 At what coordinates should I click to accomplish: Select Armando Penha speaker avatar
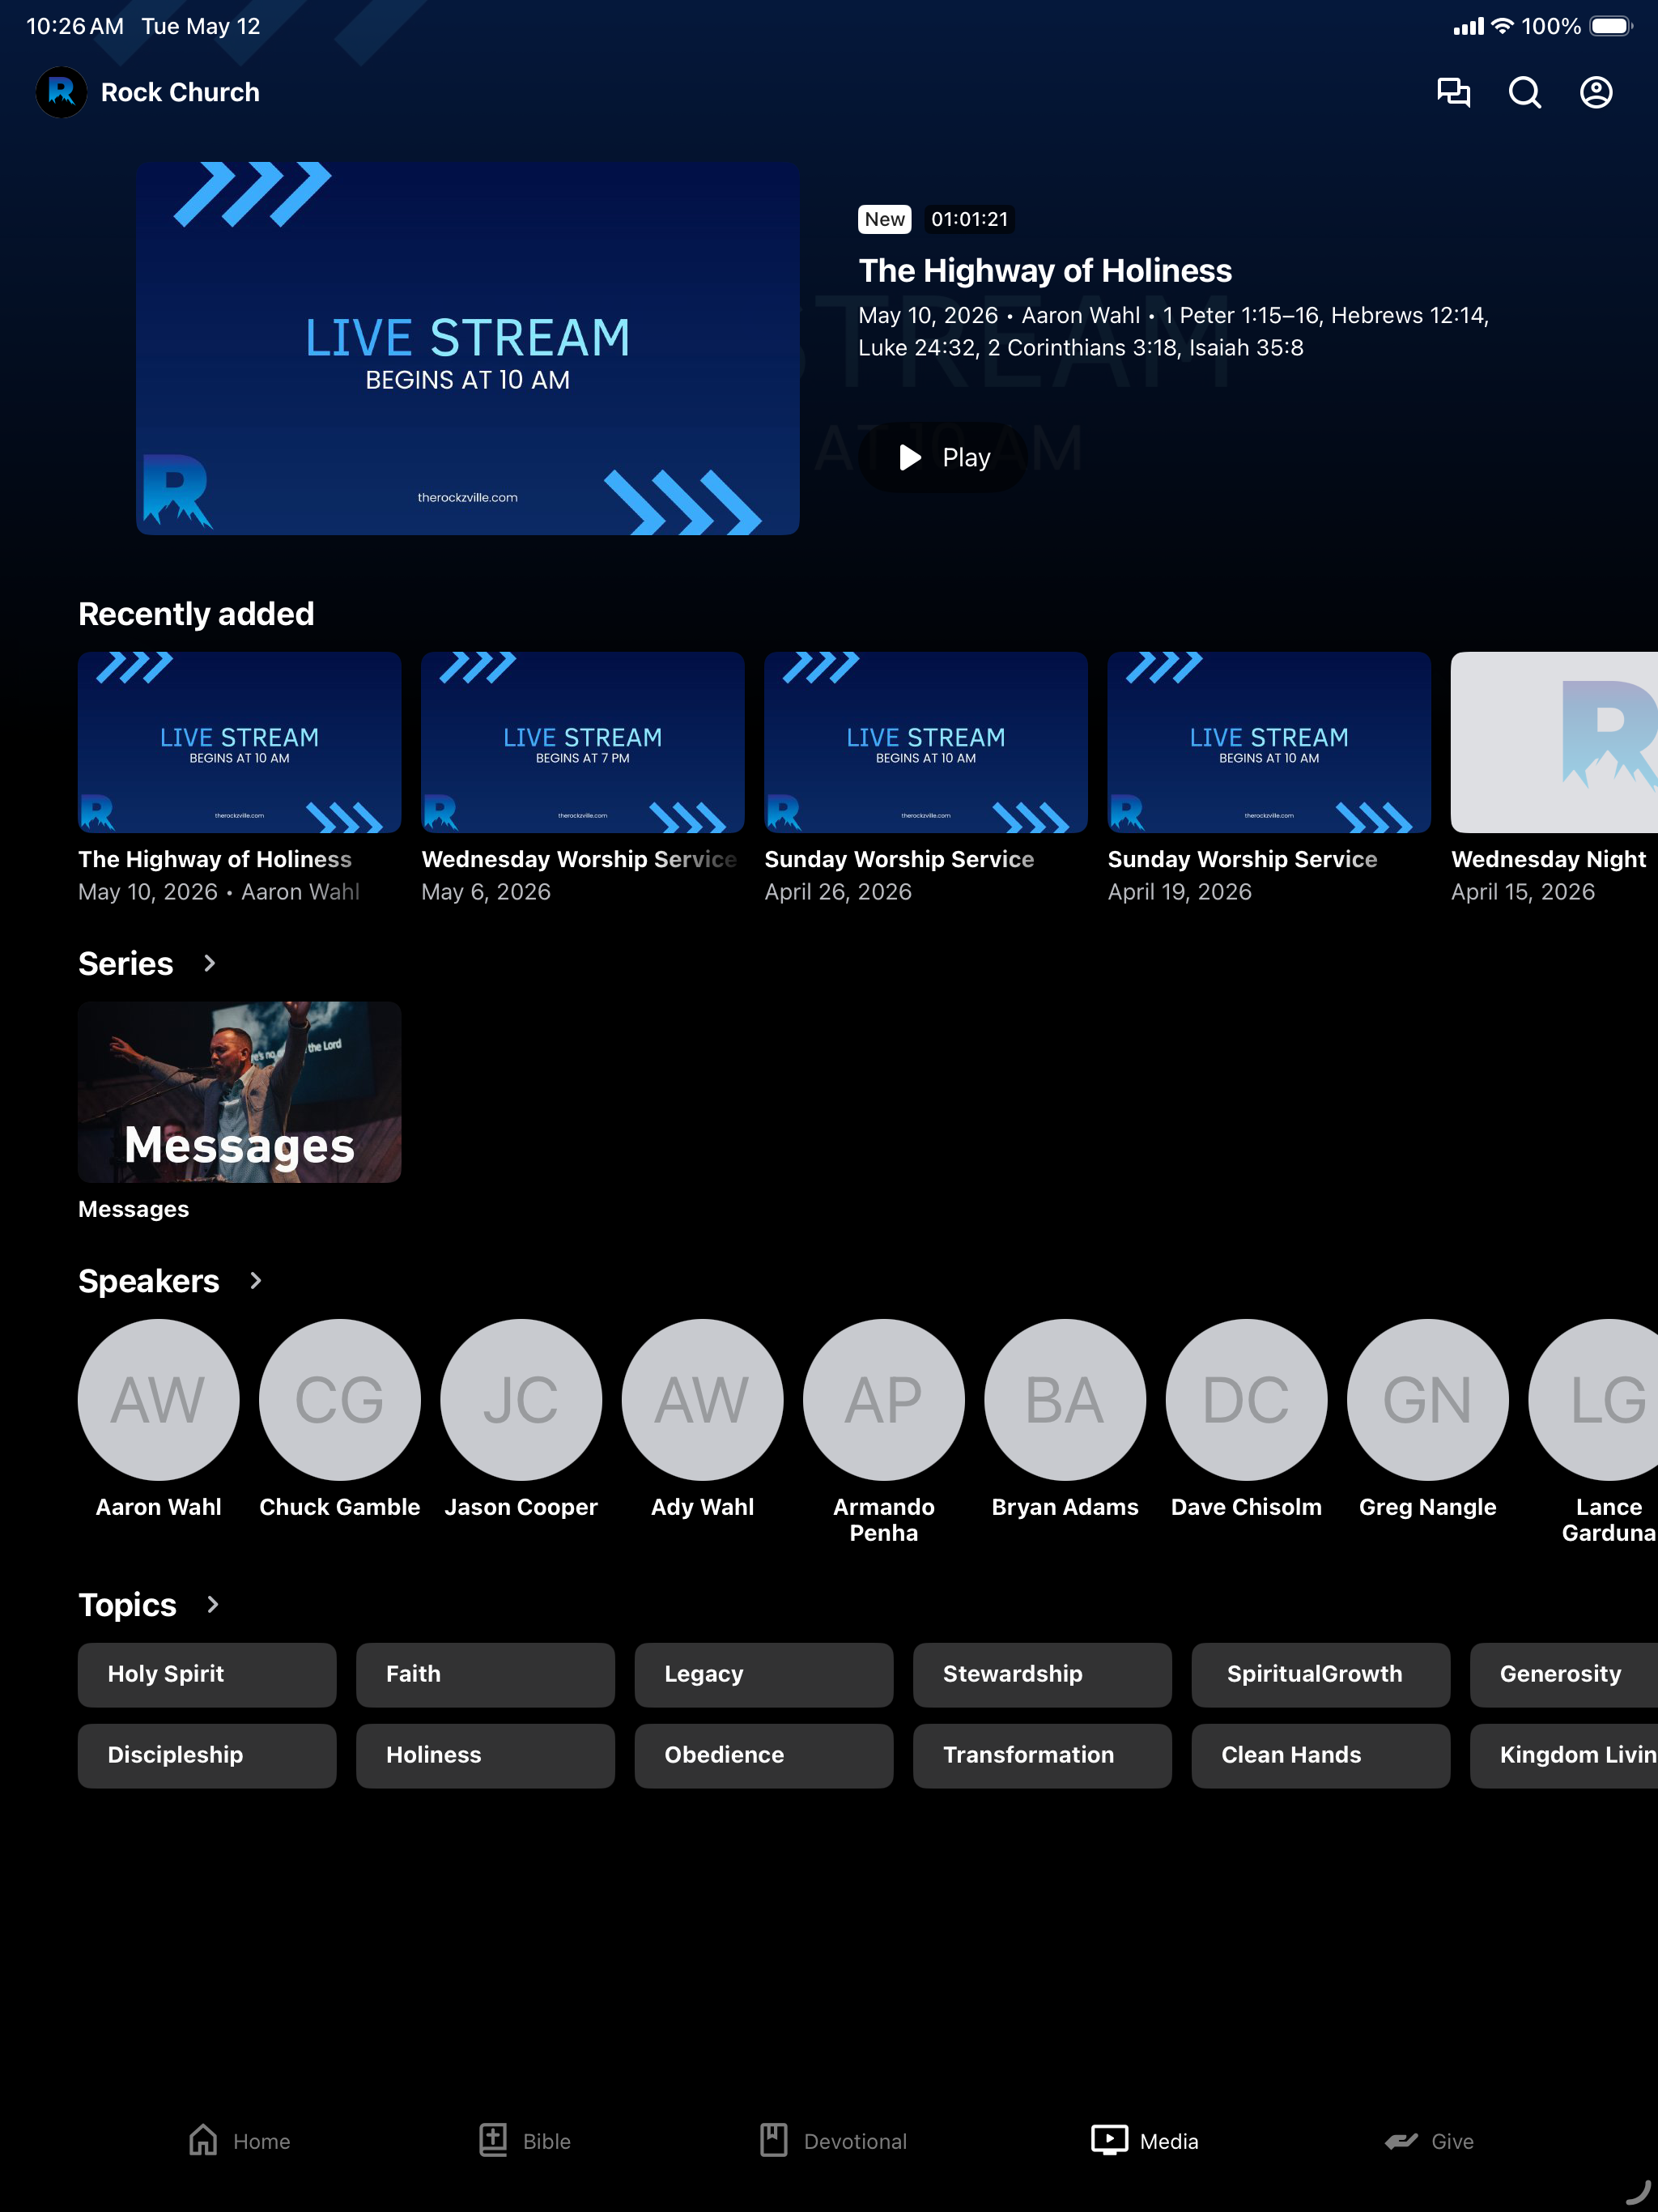(883, 1399)
